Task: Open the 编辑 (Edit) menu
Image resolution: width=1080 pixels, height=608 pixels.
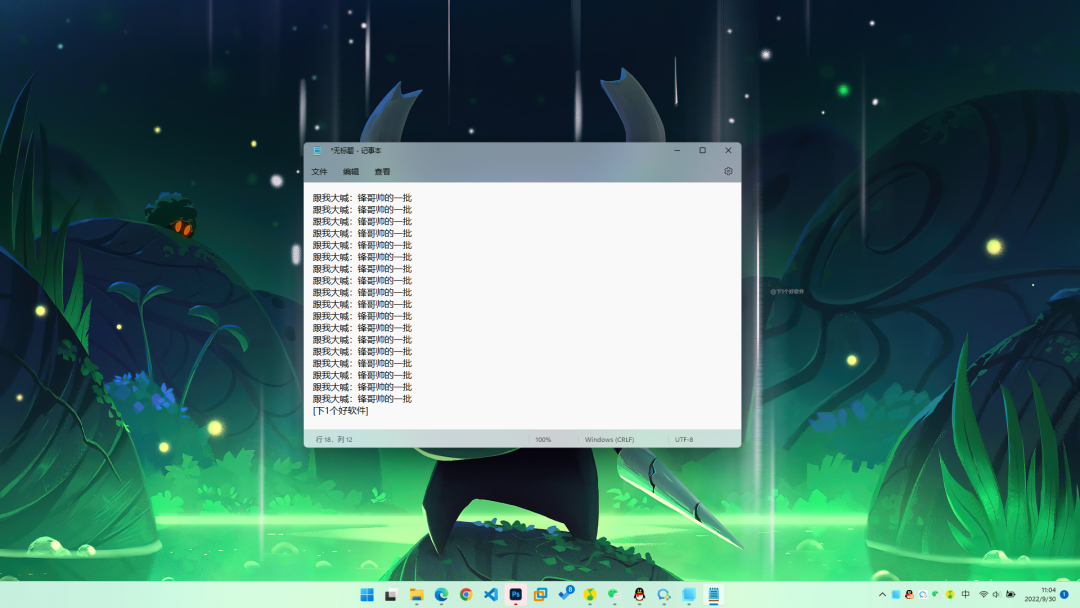Action: point(352,172)
